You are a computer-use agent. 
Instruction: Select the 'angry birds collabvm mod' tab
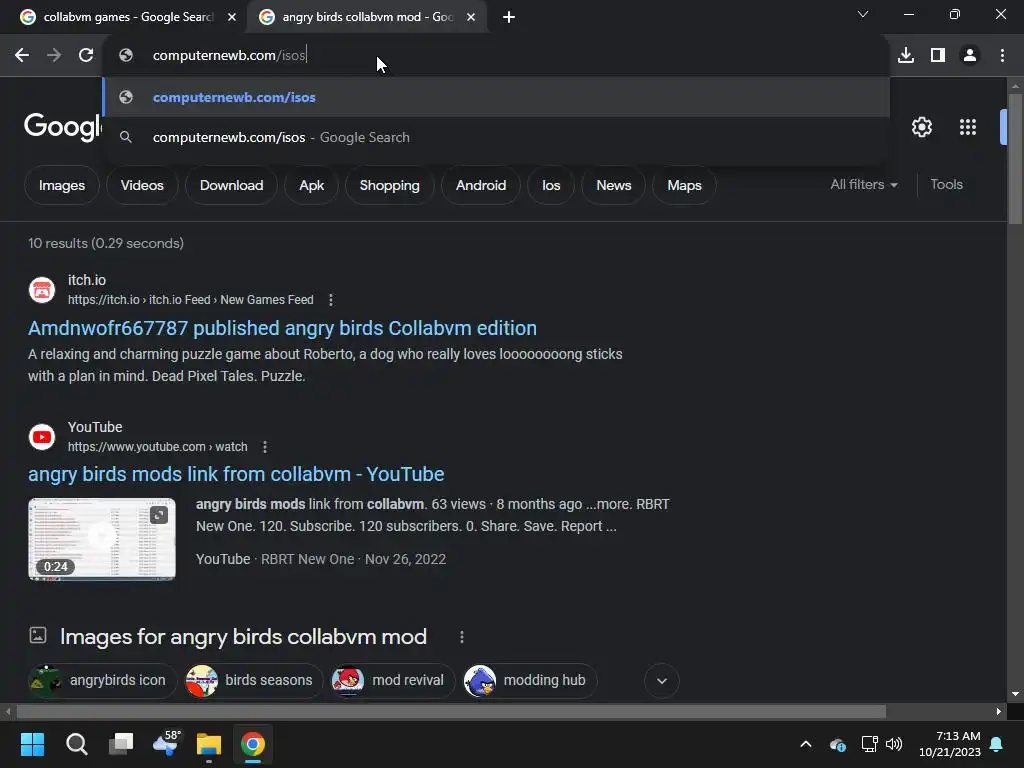[x=367, y=17]
